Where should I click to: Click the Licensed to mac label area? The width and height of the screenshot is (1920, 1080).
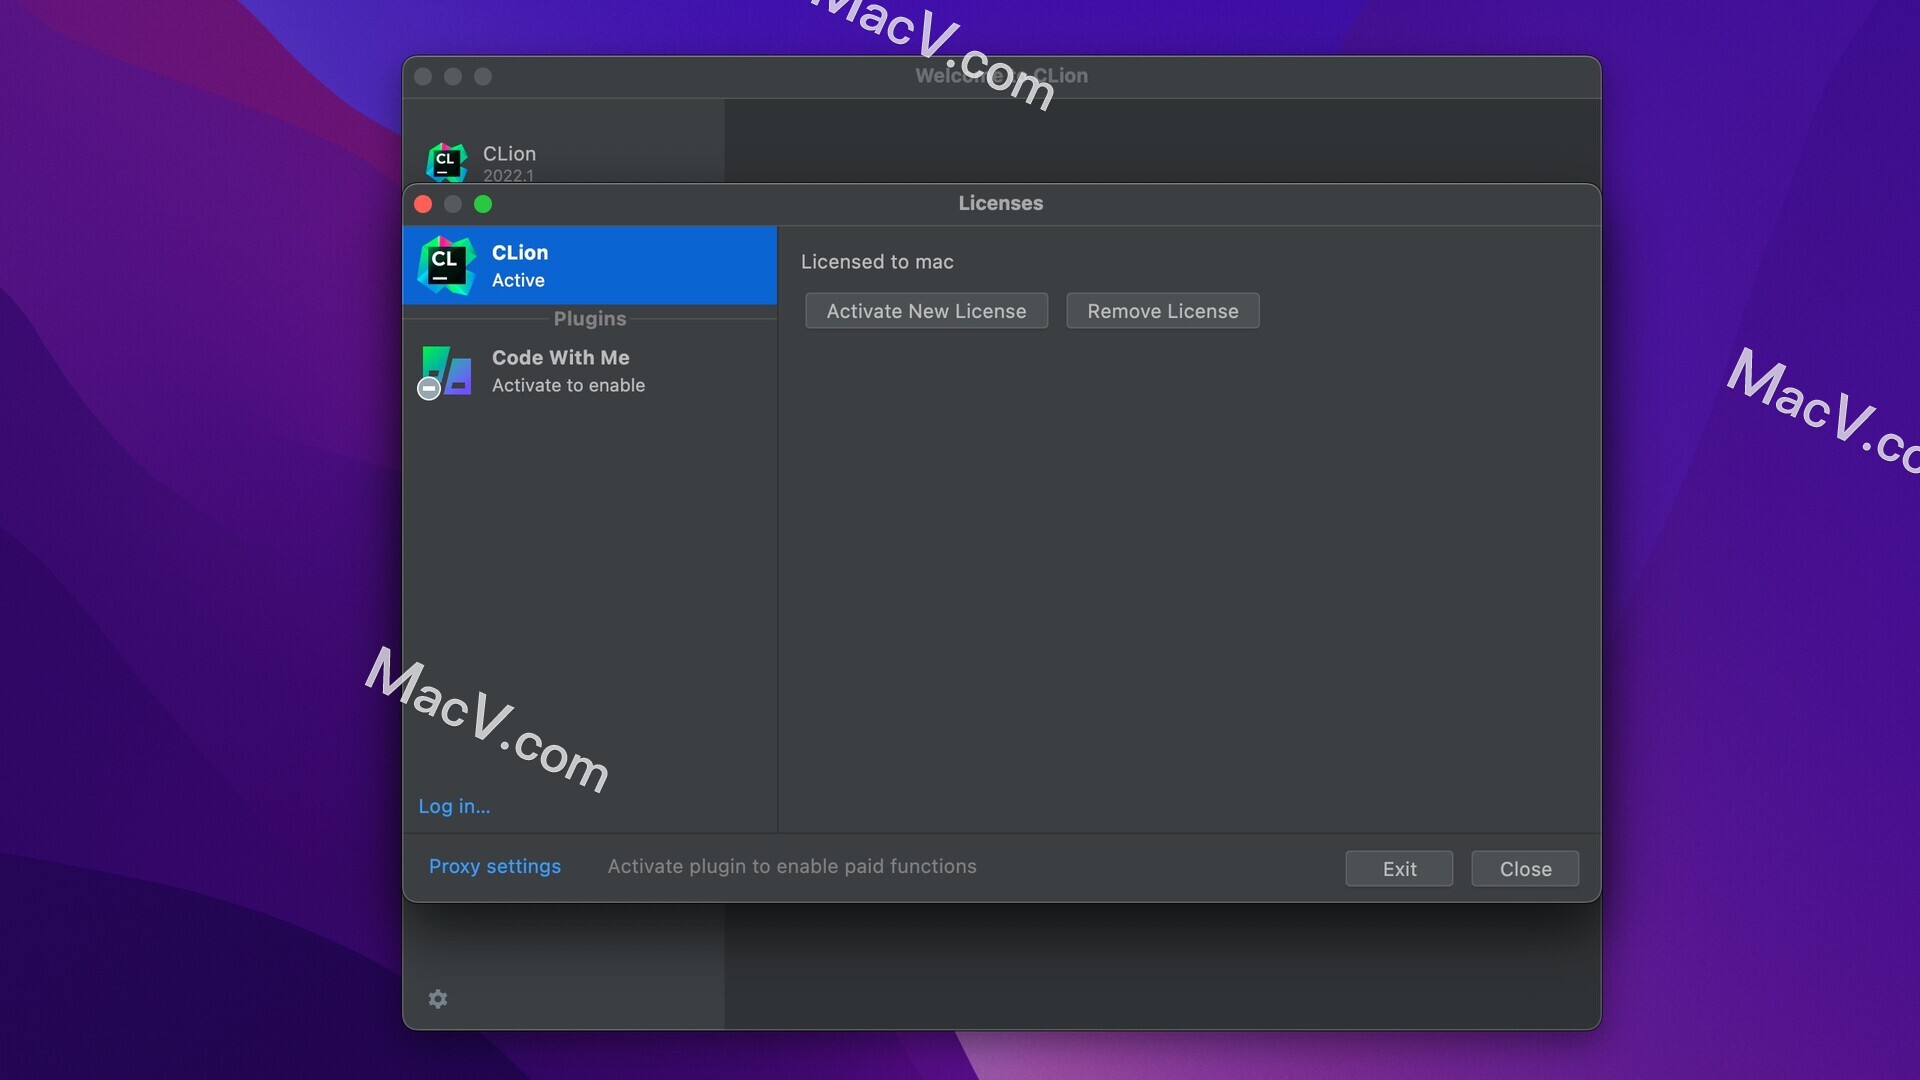coord(877,262)
